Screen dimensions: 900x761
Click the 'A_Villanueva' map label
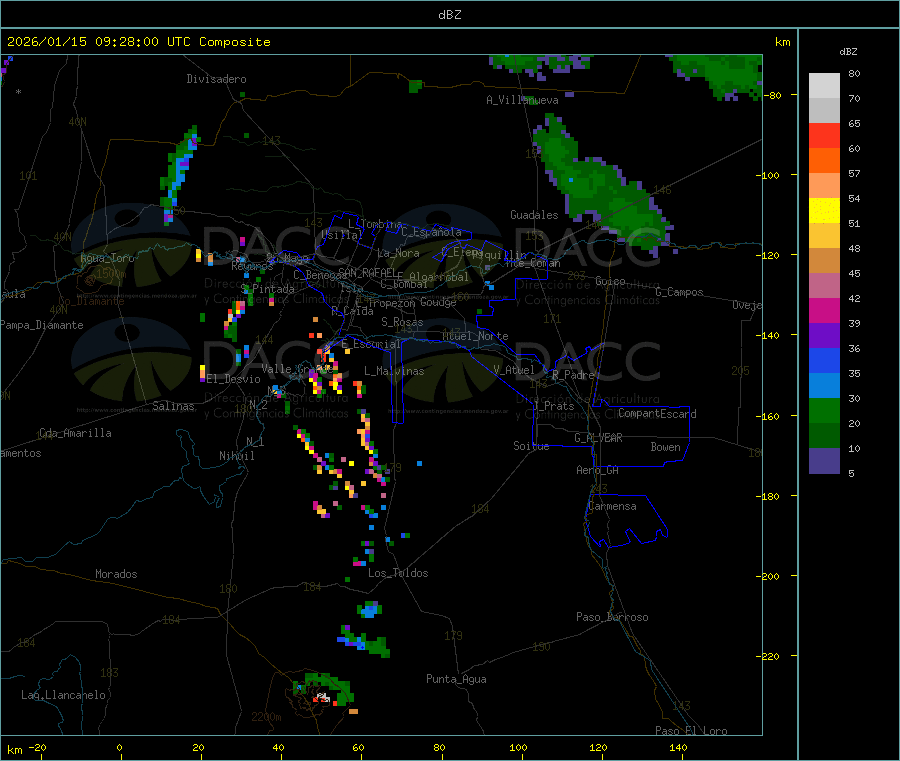[x=522, y=100]
